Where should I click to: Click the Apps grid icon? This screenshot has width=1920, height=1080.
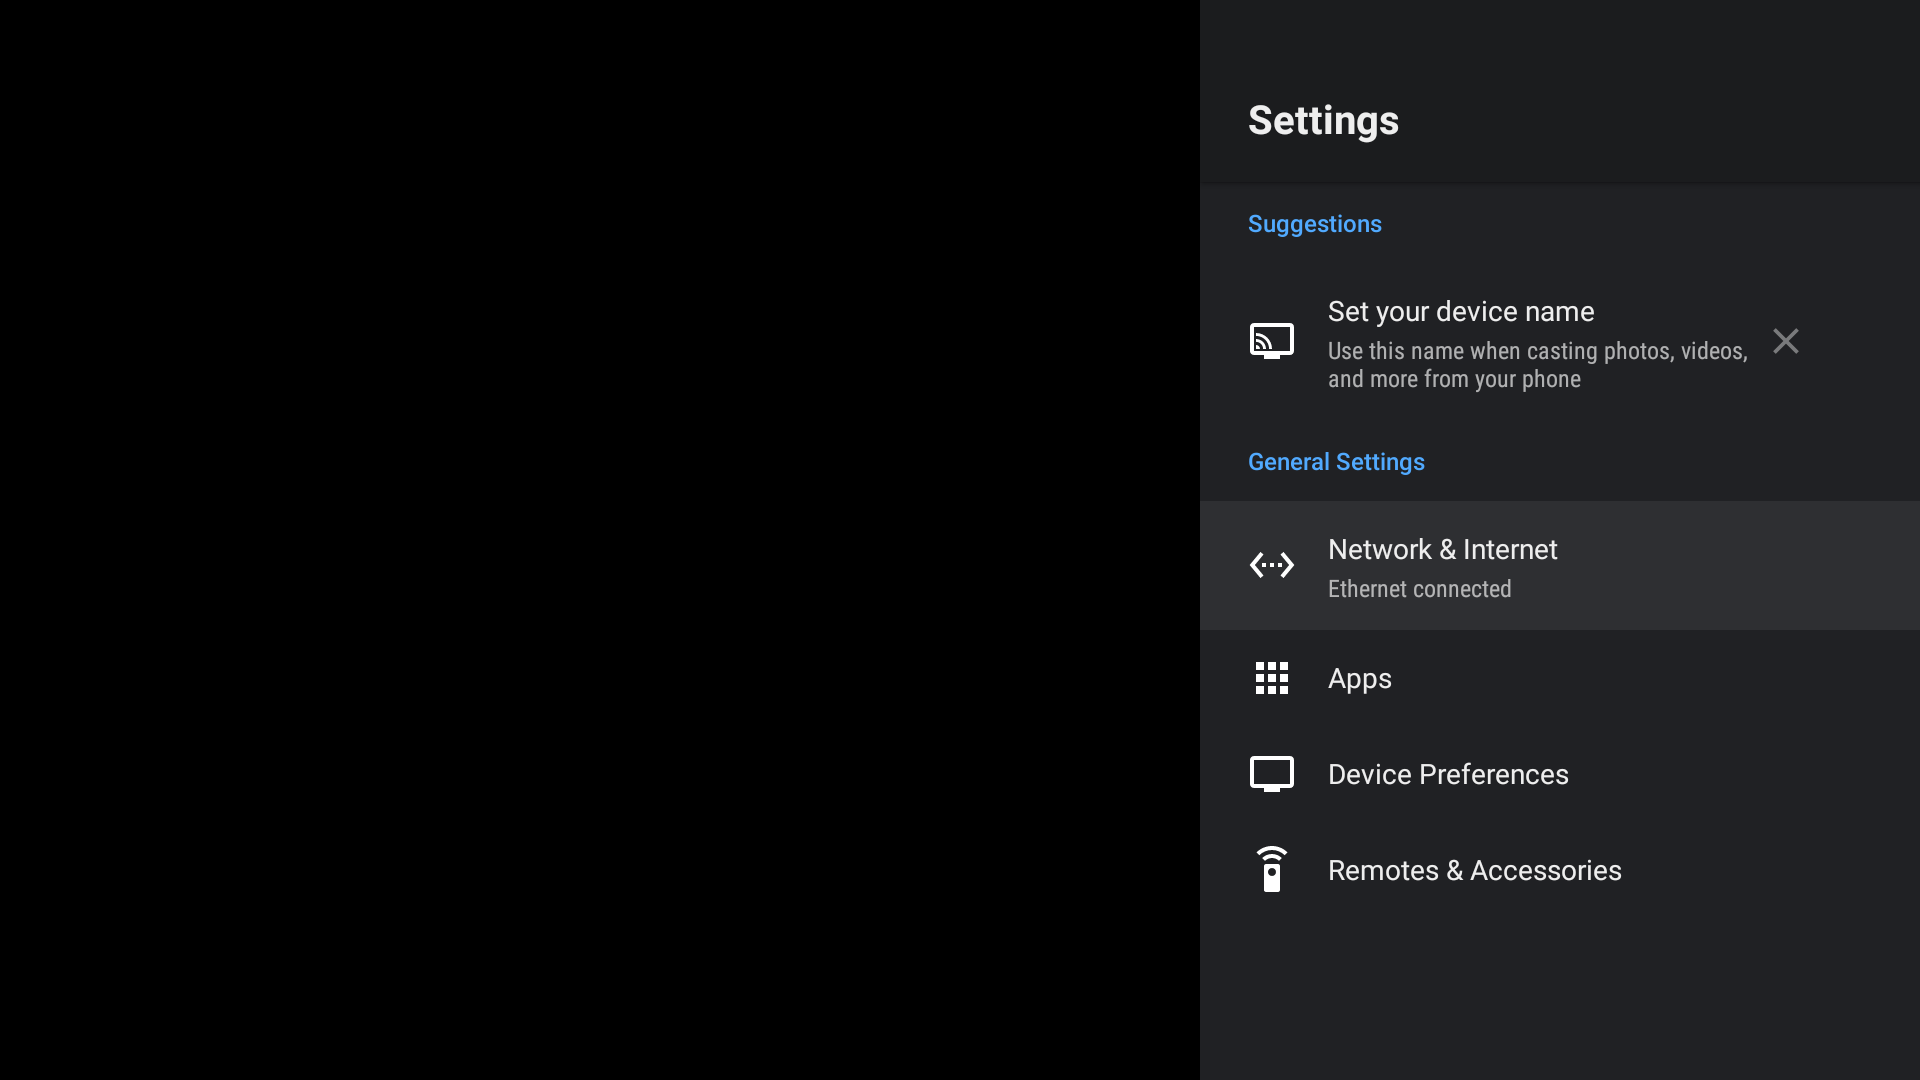pos(1271,678)
